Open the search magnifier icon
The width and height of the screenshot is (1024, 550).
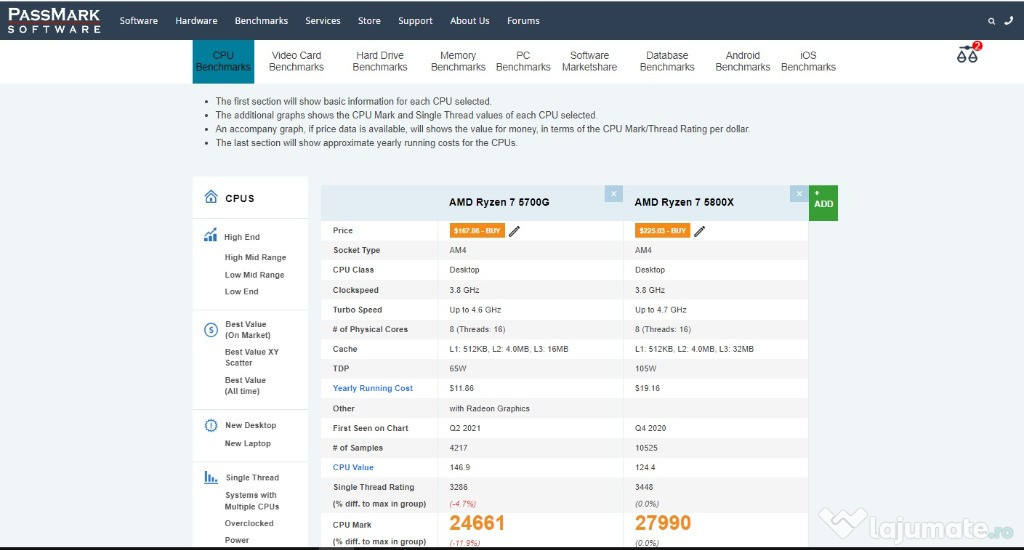[x=991, y=21]
